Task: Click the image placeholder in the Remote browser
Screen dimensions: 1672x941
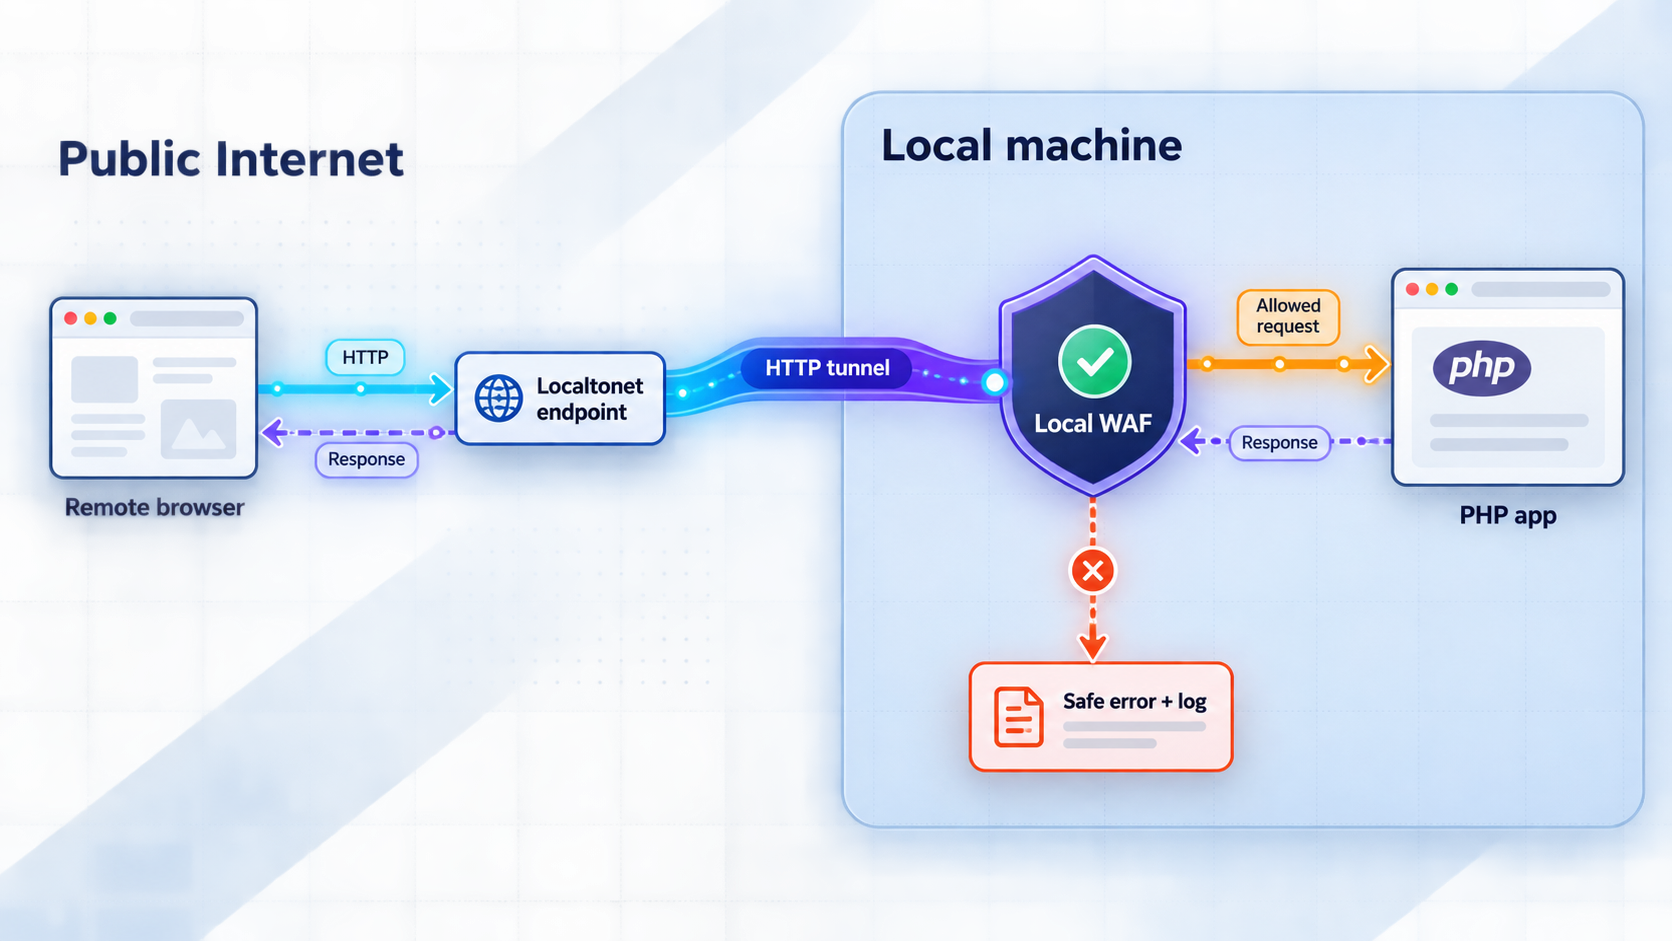Action: tap(198, 429)
